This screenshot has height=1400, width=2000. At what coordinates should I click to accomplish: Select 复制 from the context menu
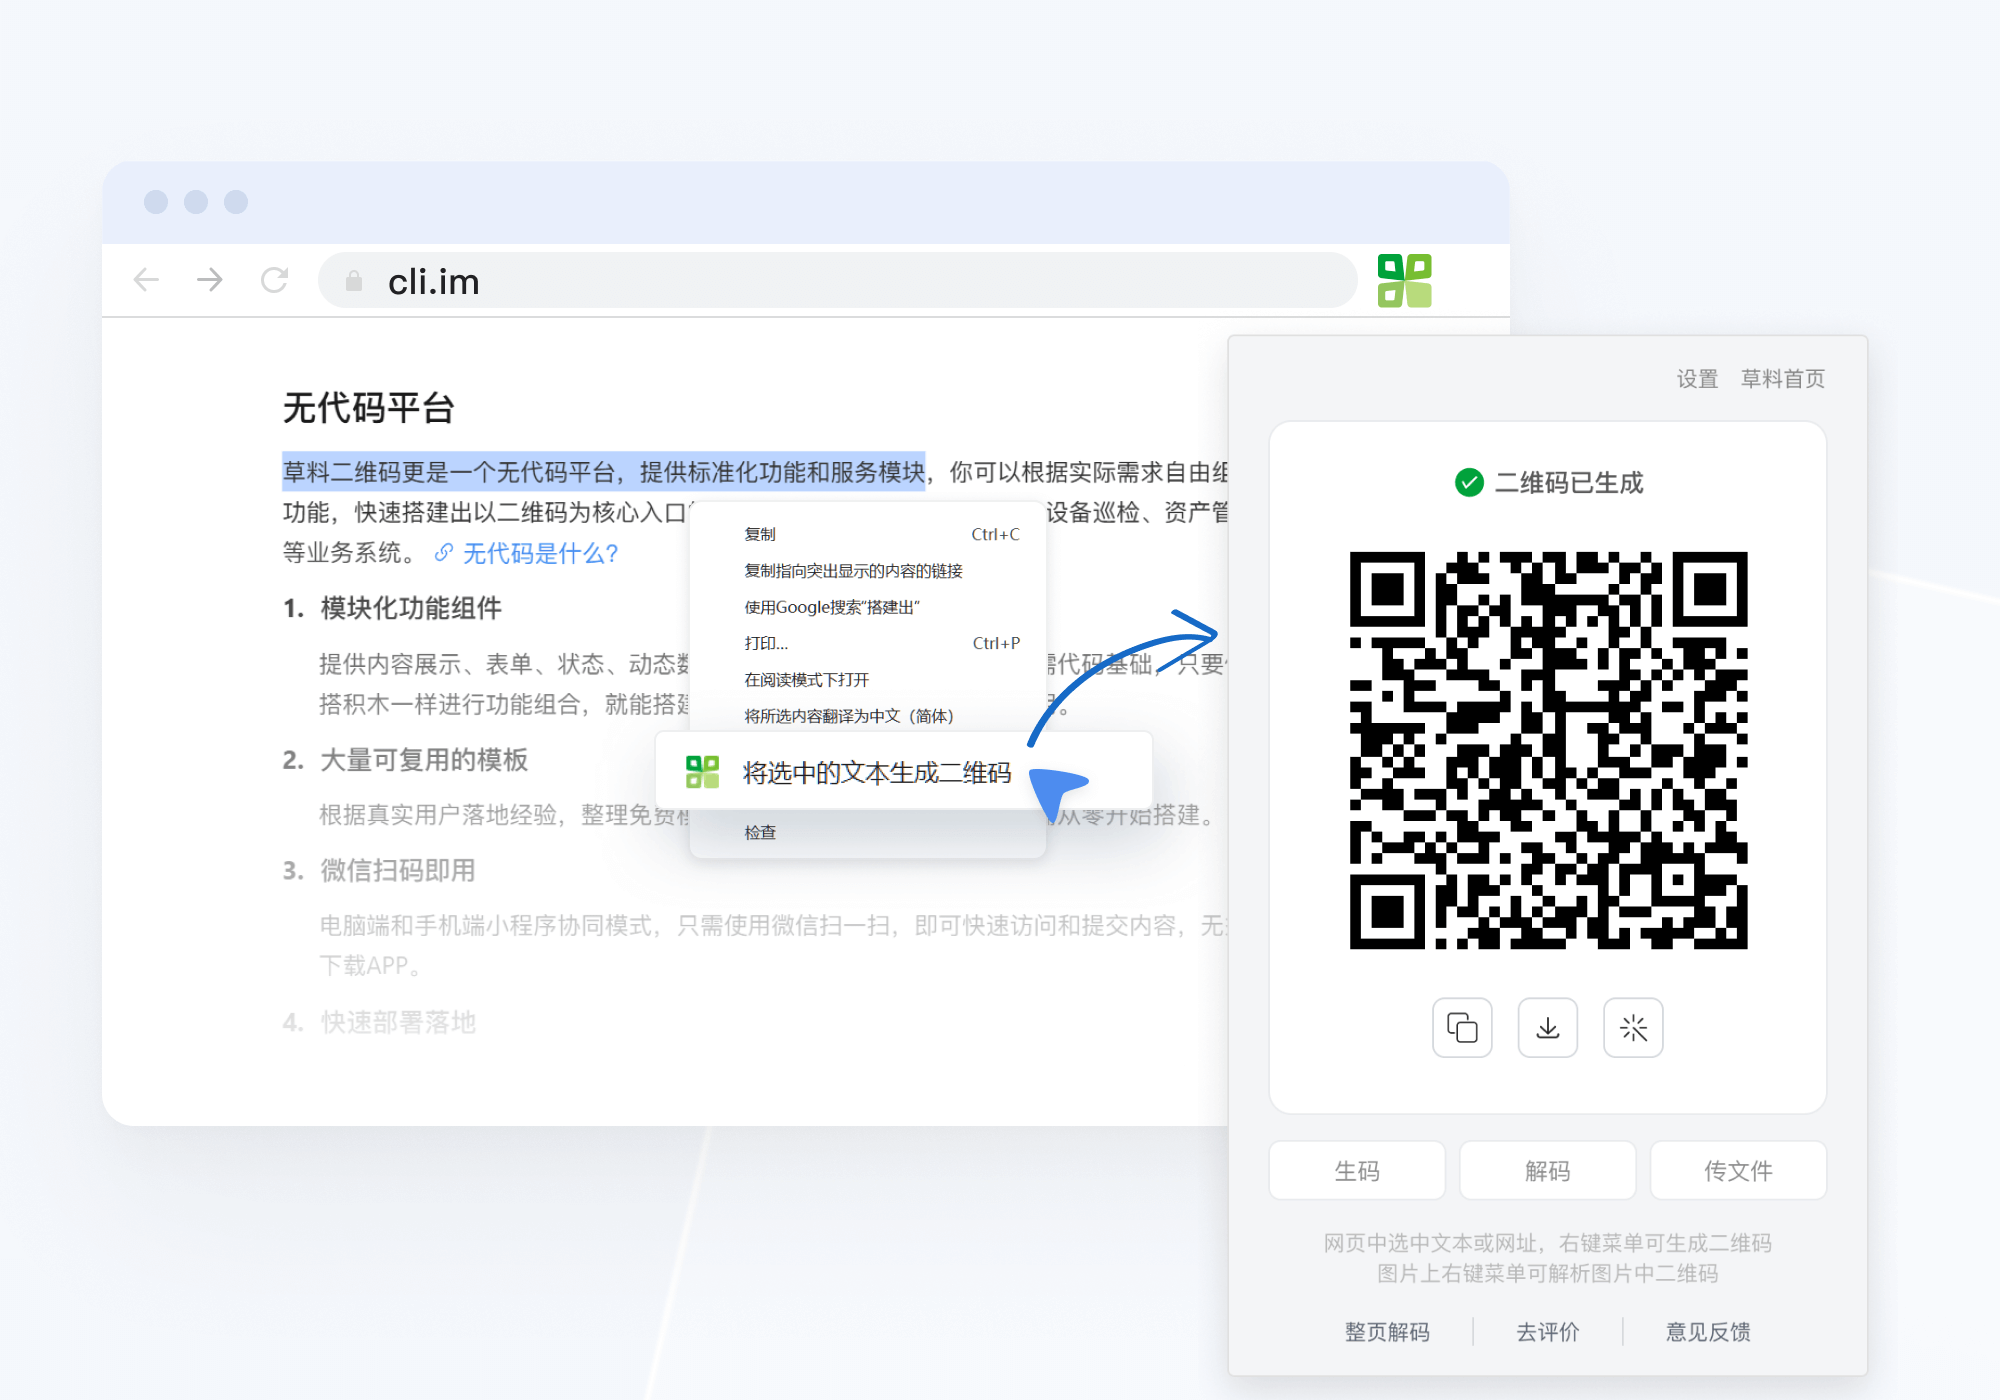click(760, 534)
